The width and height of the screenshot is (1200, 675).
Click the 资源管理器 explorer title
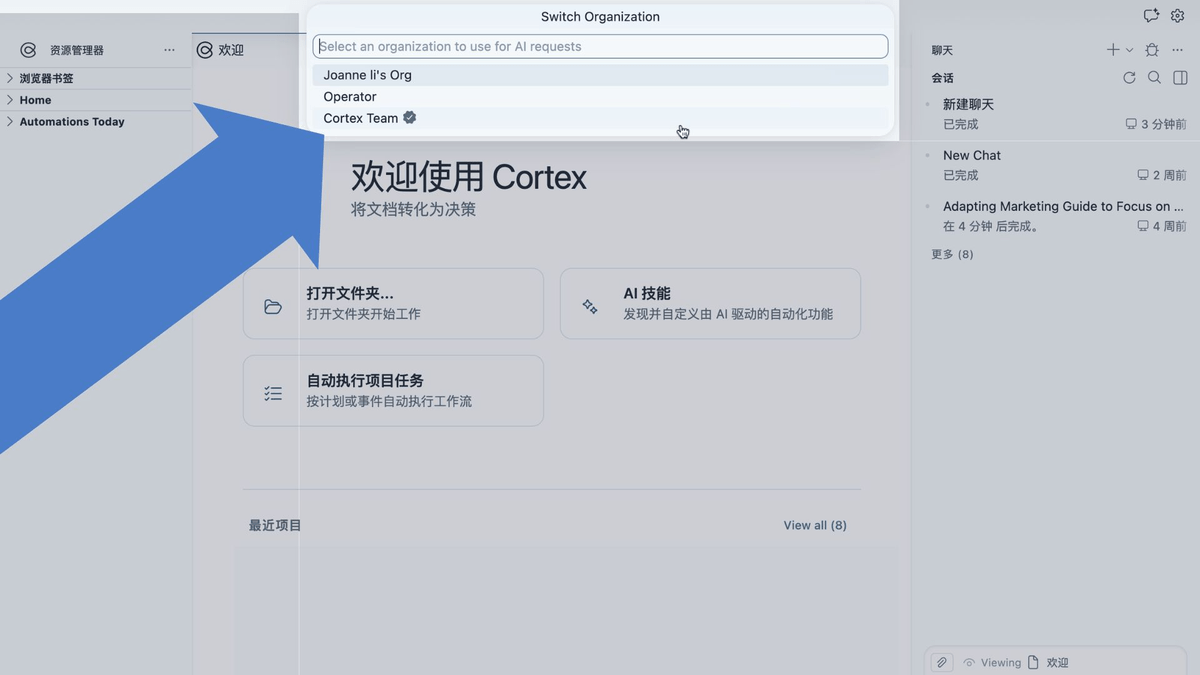pos(77,50)
